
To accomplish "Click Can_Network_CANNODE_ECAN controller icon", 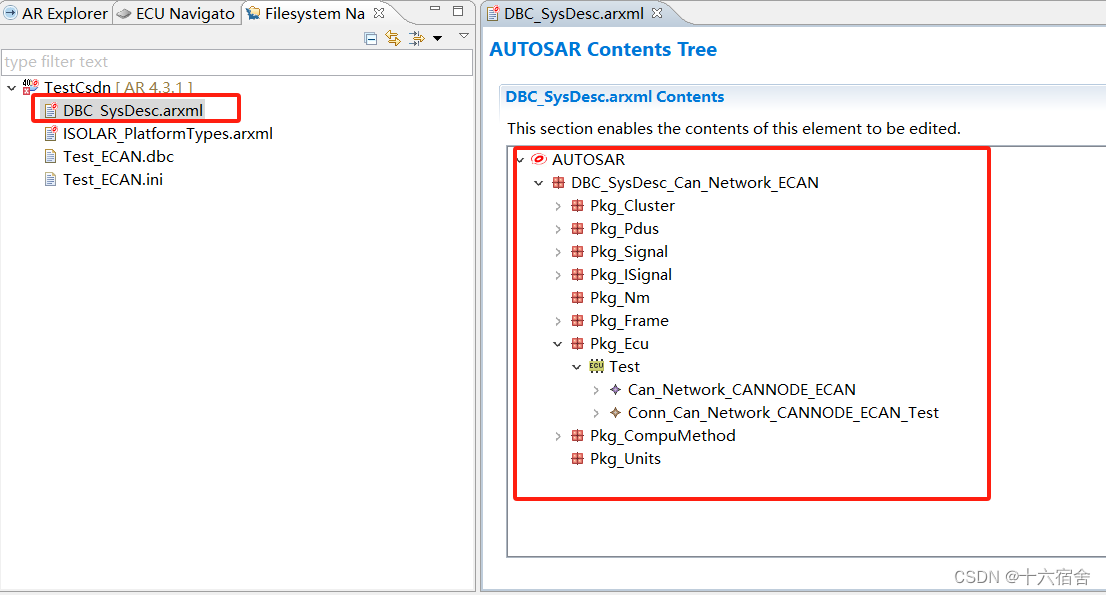I will (615, 390).
